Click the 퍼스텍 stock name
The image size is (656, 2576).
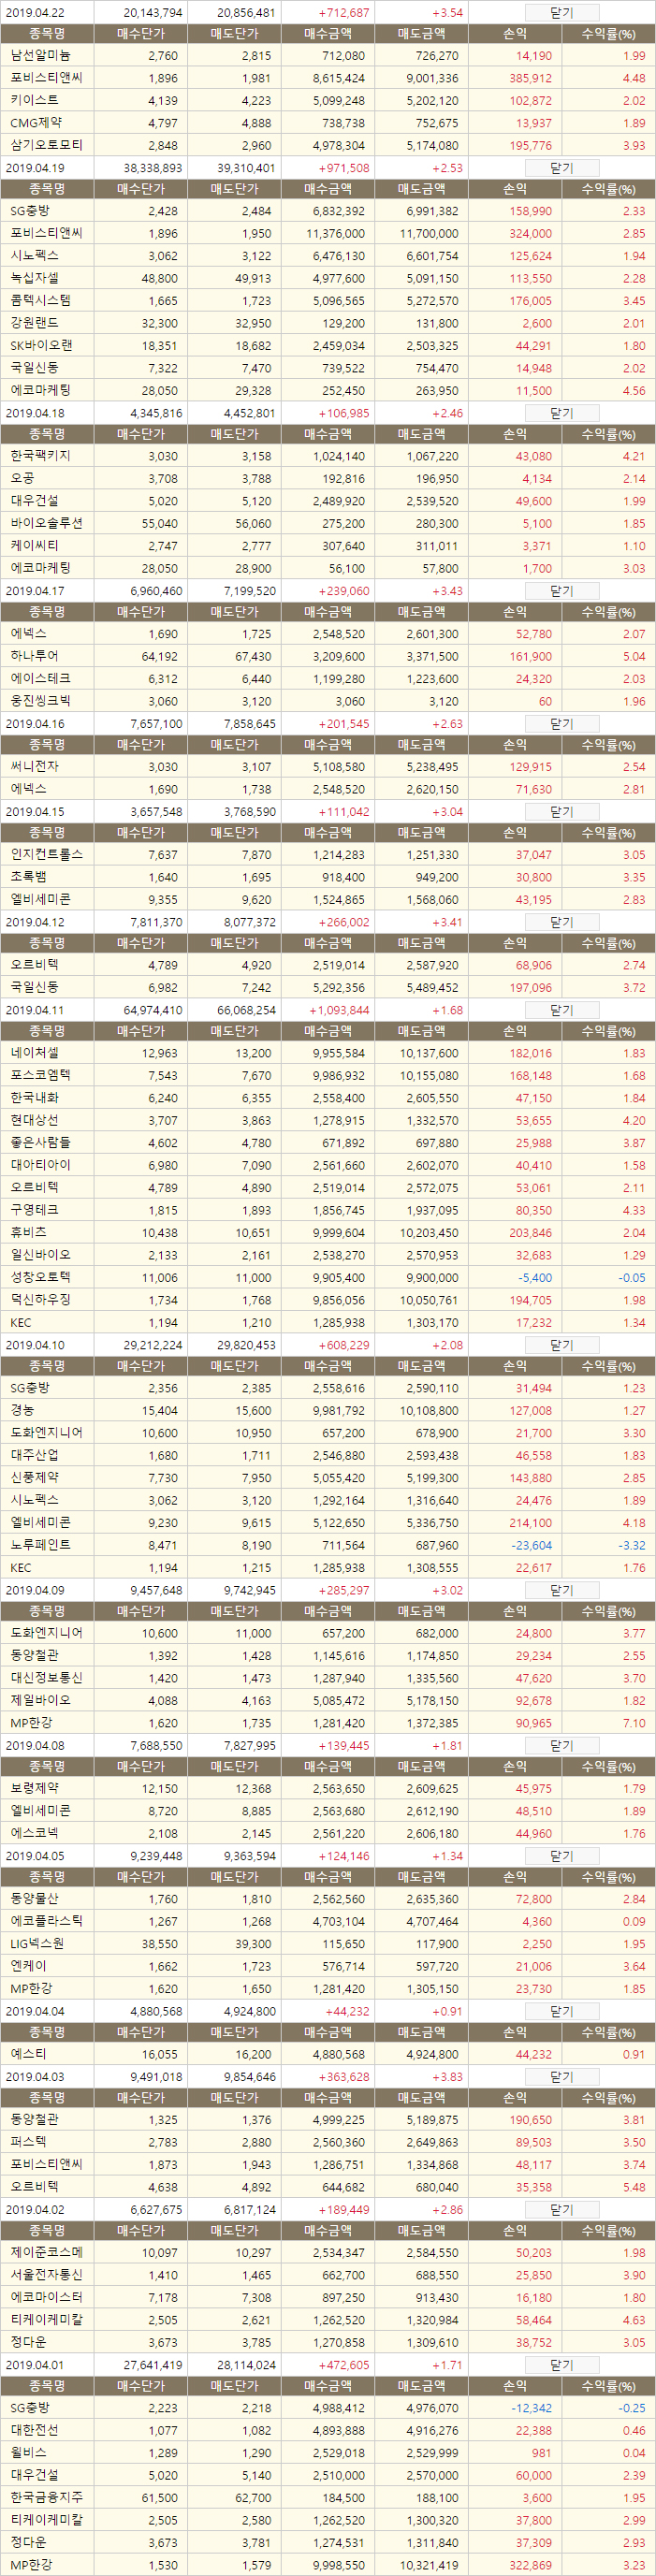tap(28, 2142)
